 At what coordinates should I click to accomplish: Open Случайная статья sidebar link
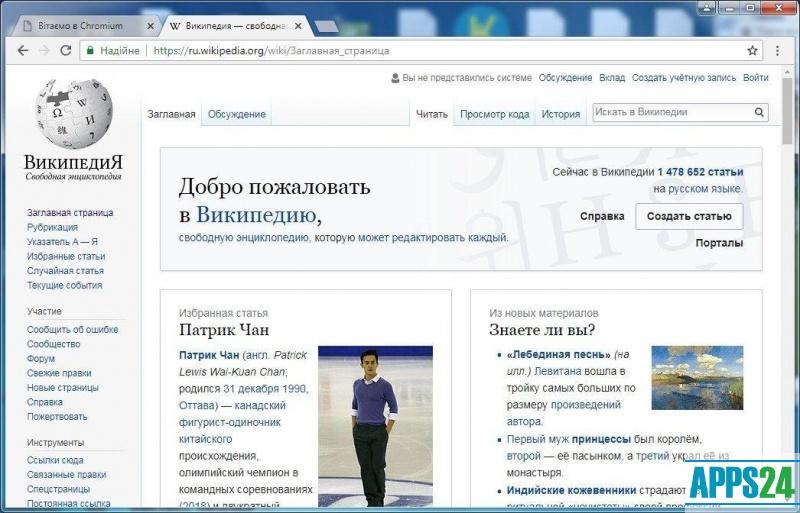[65, 271]
